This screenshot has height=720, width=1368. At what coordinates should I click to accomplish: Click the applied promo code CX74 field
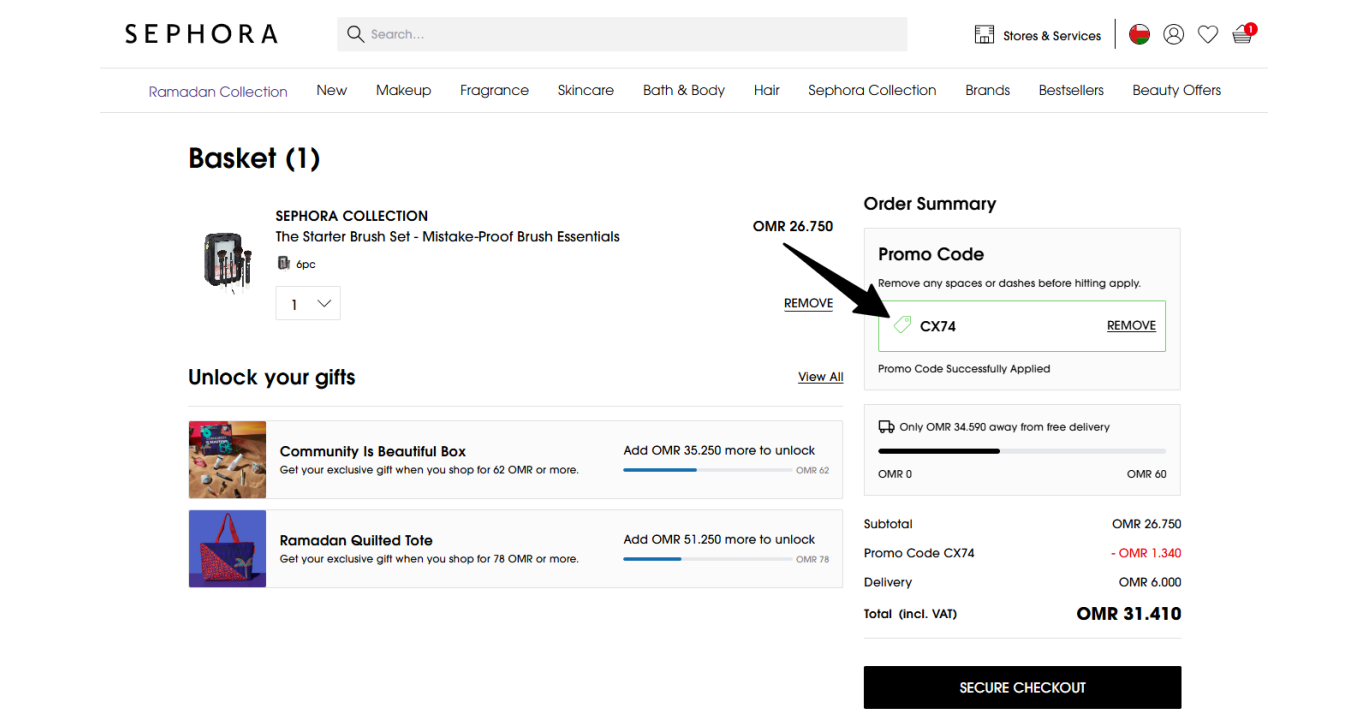pos(1022,326)
